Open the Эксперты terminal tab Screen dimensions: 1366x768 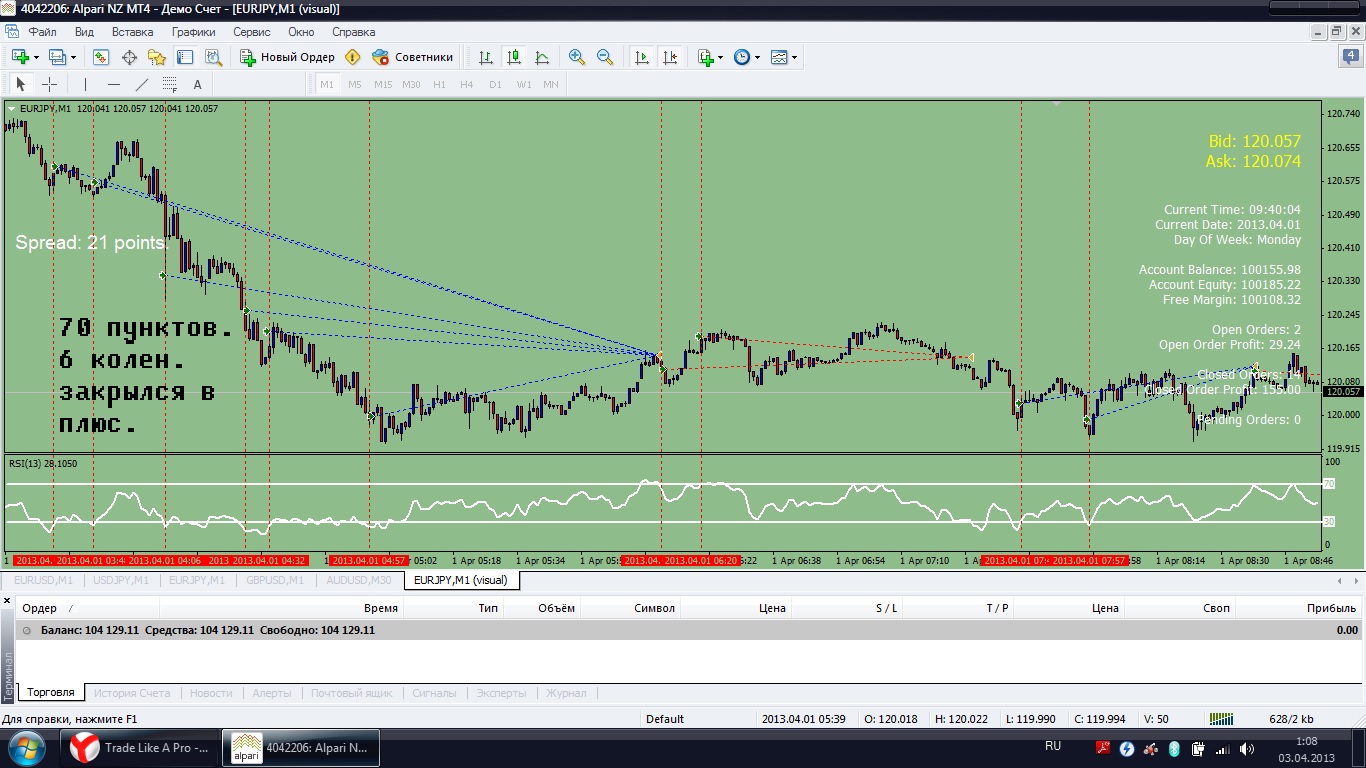coord(503,692)
